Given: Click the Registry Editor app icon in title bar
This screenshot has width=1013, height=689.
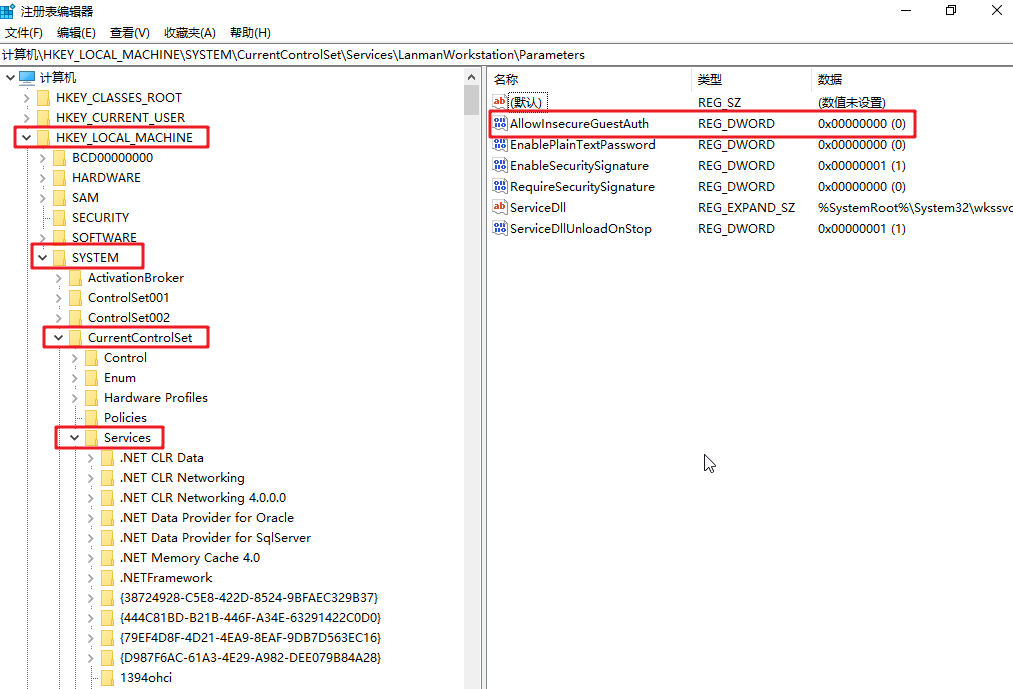Looking at the screenshot, I should point(8,11).
